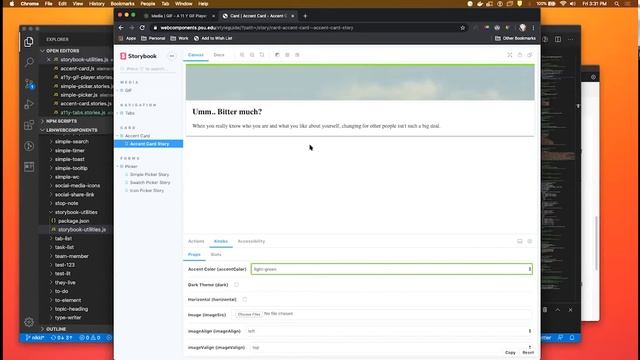
Task: Switch to the Actions addon tab
Action: coord(196,241)
